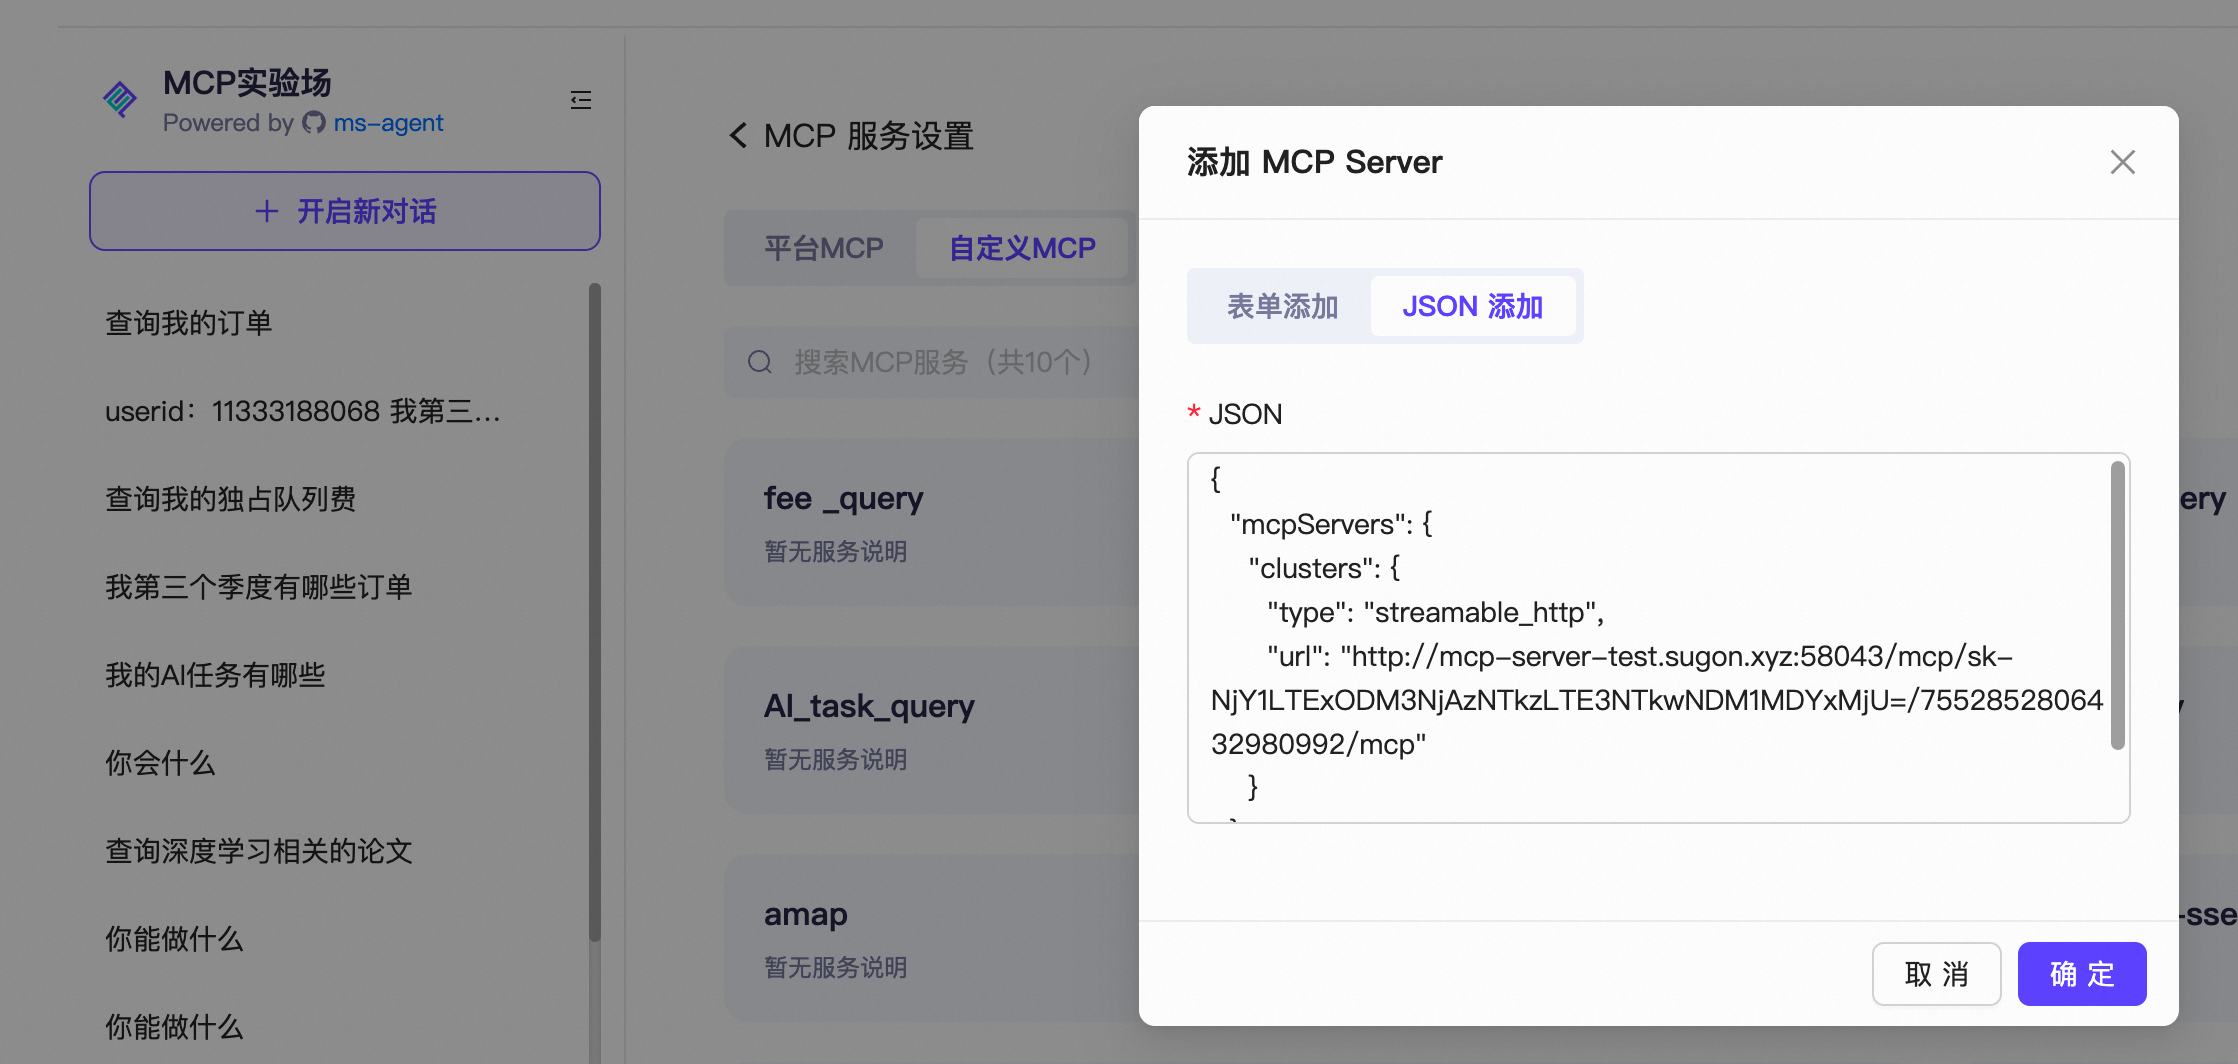Viewport: 2238px width, 1064px height.
Task: Click the plus icon in 开启新对话
Action: pyautogui.click(x=266, y=211)
